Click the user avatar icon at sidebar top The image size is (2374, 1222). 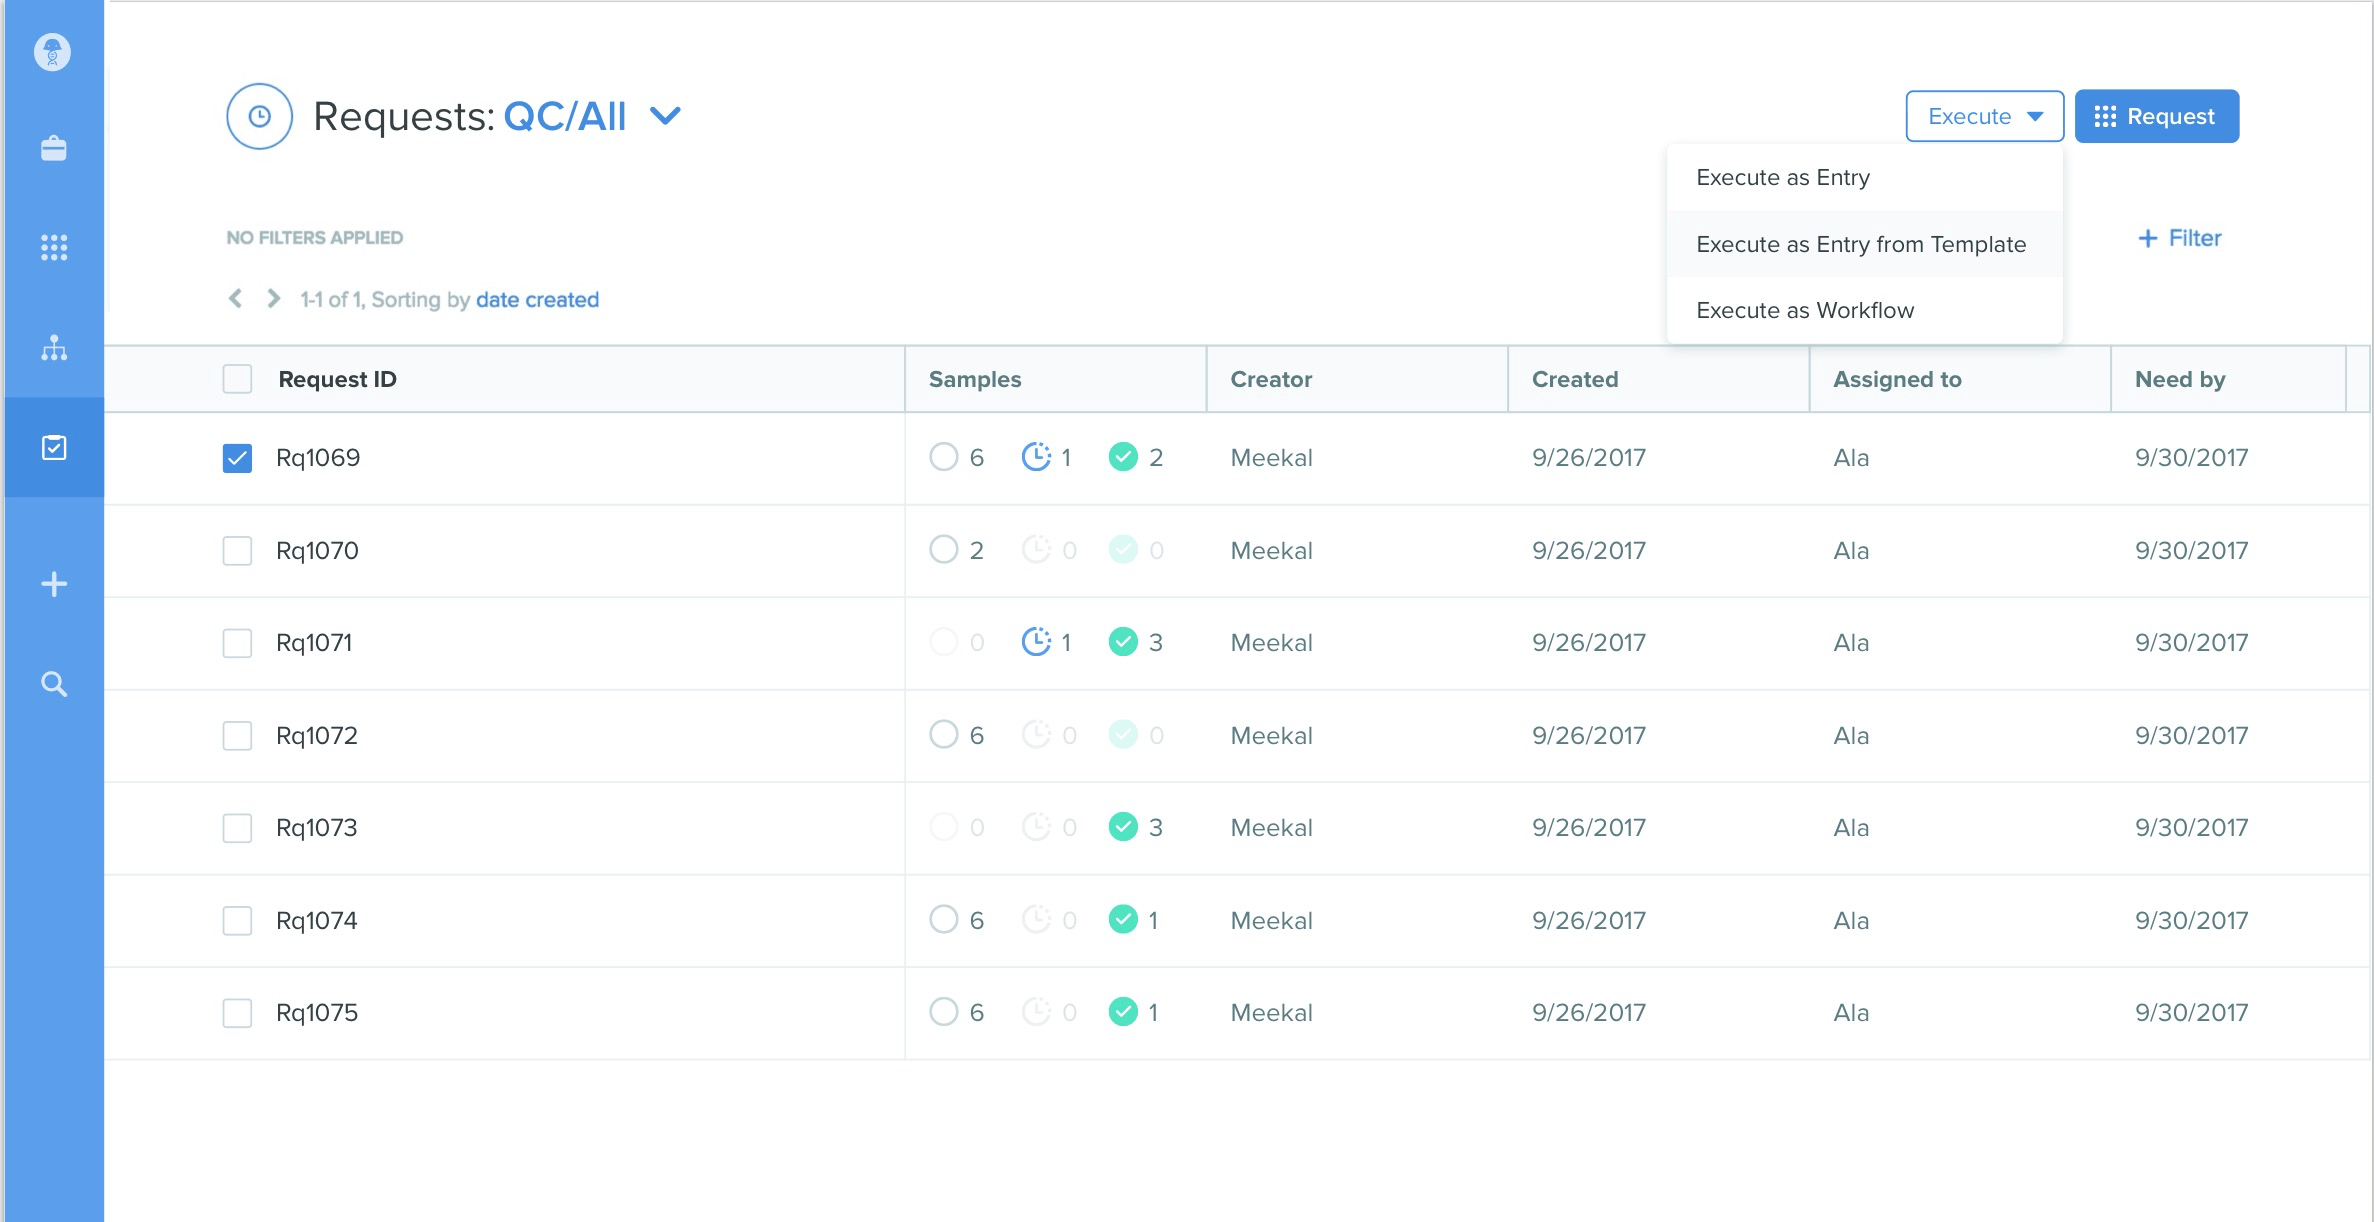point(52,52)
